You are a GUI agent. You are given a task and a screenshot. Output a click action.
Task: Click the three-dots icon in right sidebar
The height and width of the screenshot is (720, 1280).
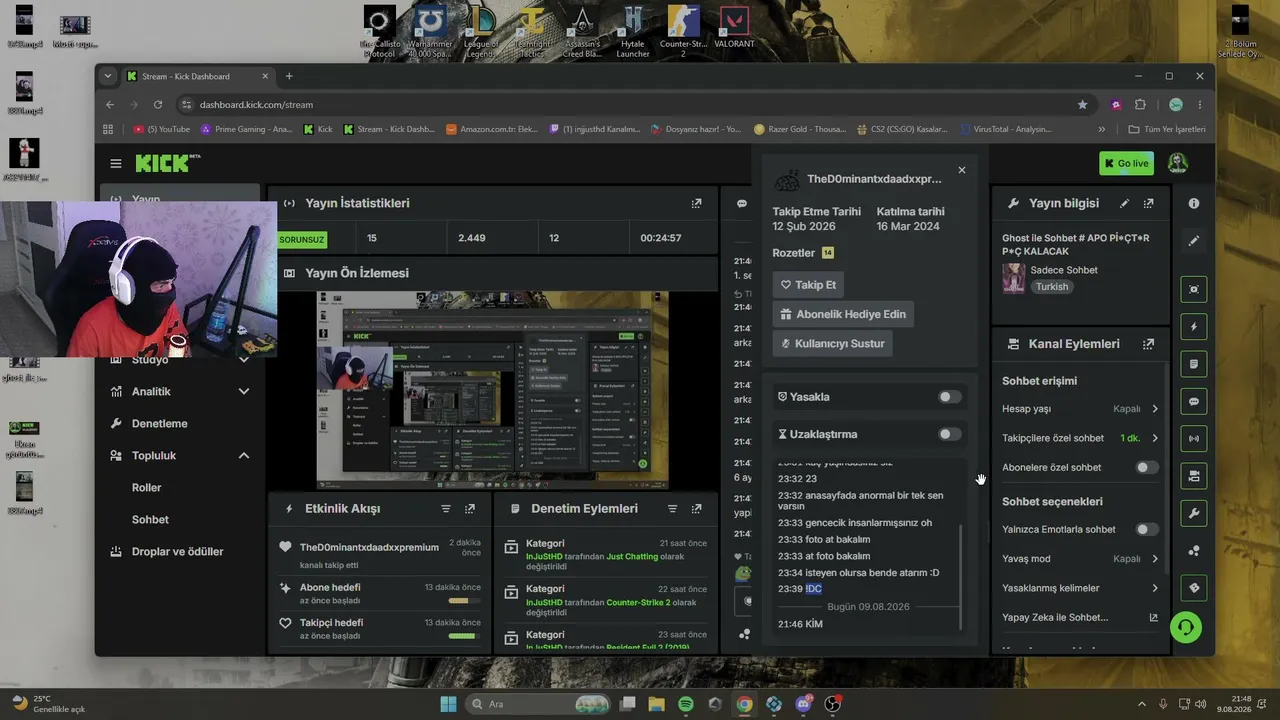[1194, 551]
